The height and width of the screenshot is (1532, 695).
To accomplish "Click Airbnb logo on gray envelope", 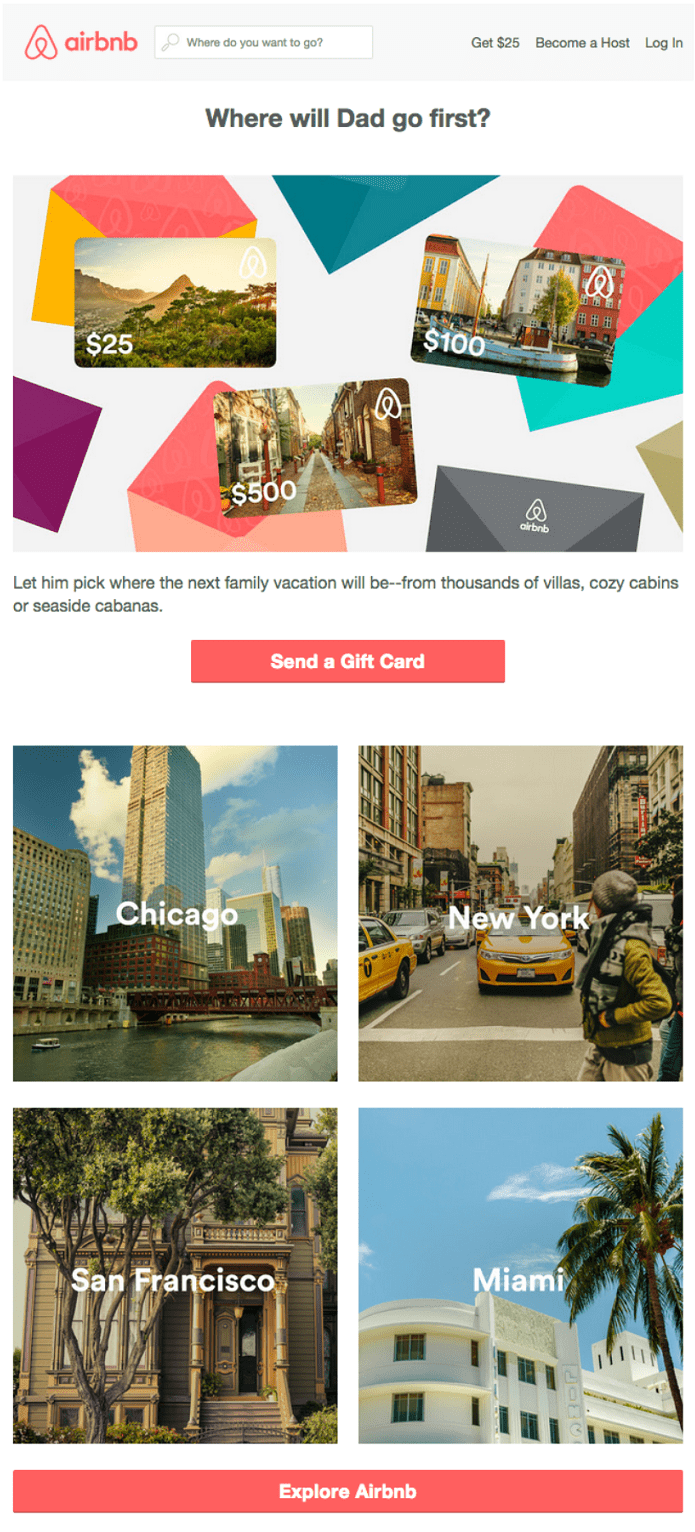I will (x=536, y=515).
